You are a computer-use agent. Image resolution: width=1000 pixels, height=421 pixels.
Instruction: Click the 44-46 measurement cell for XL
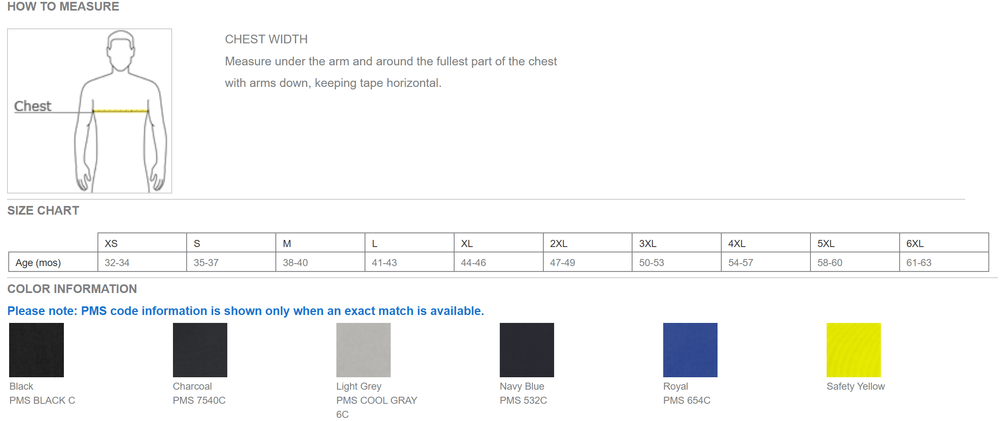tap(473, 262)
